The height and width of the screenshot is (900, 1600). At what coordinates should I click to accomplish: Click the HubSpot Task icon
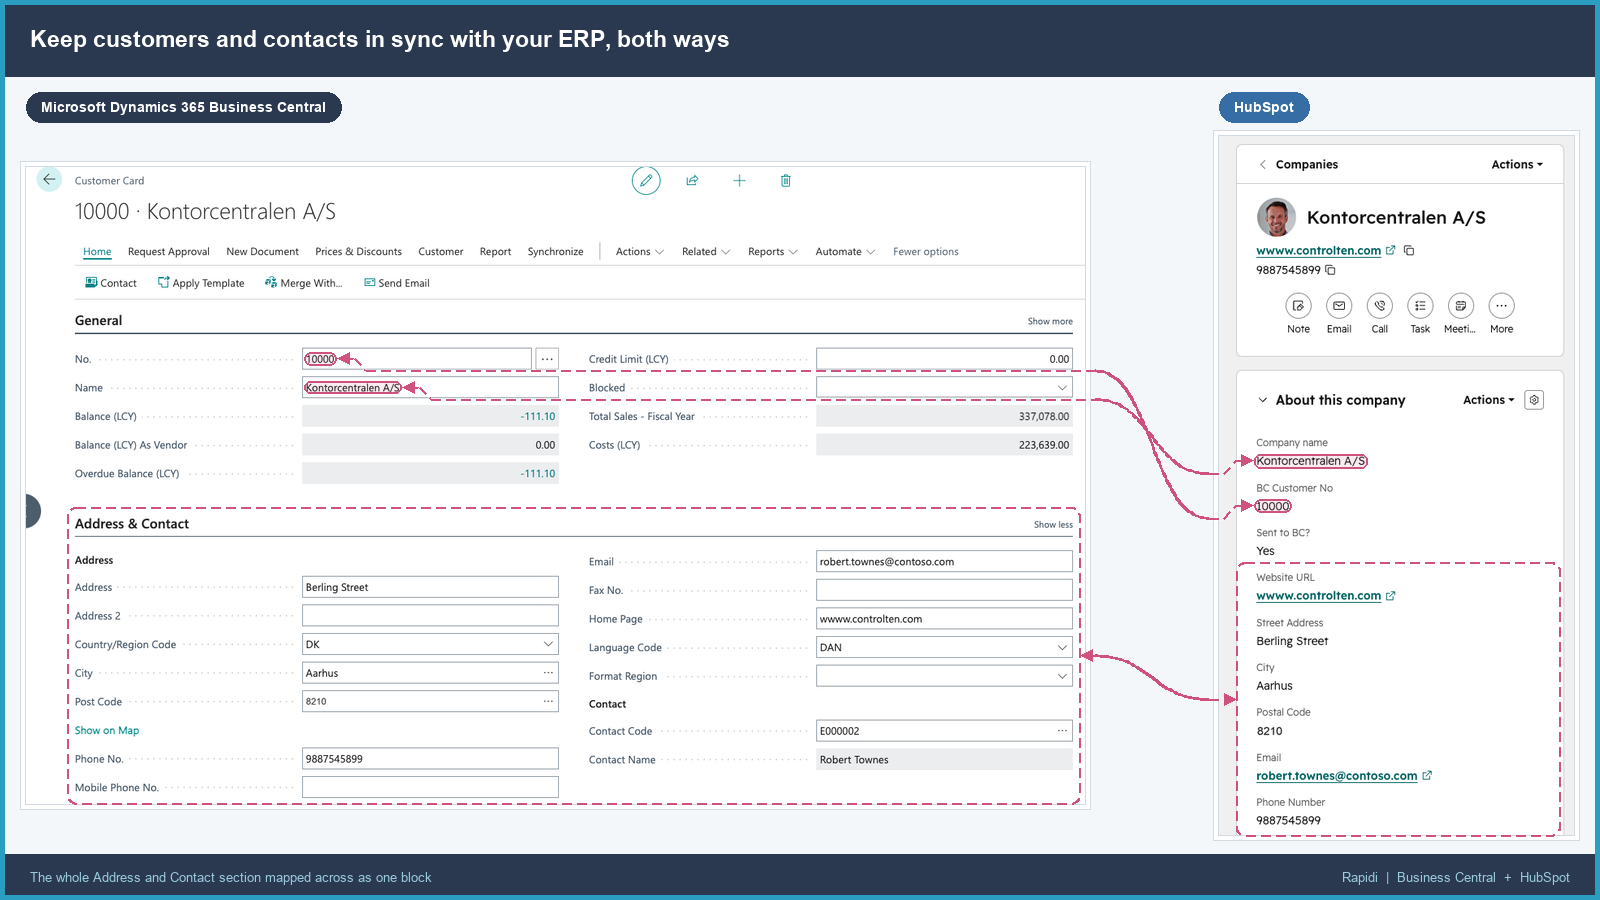(1420, 306)
